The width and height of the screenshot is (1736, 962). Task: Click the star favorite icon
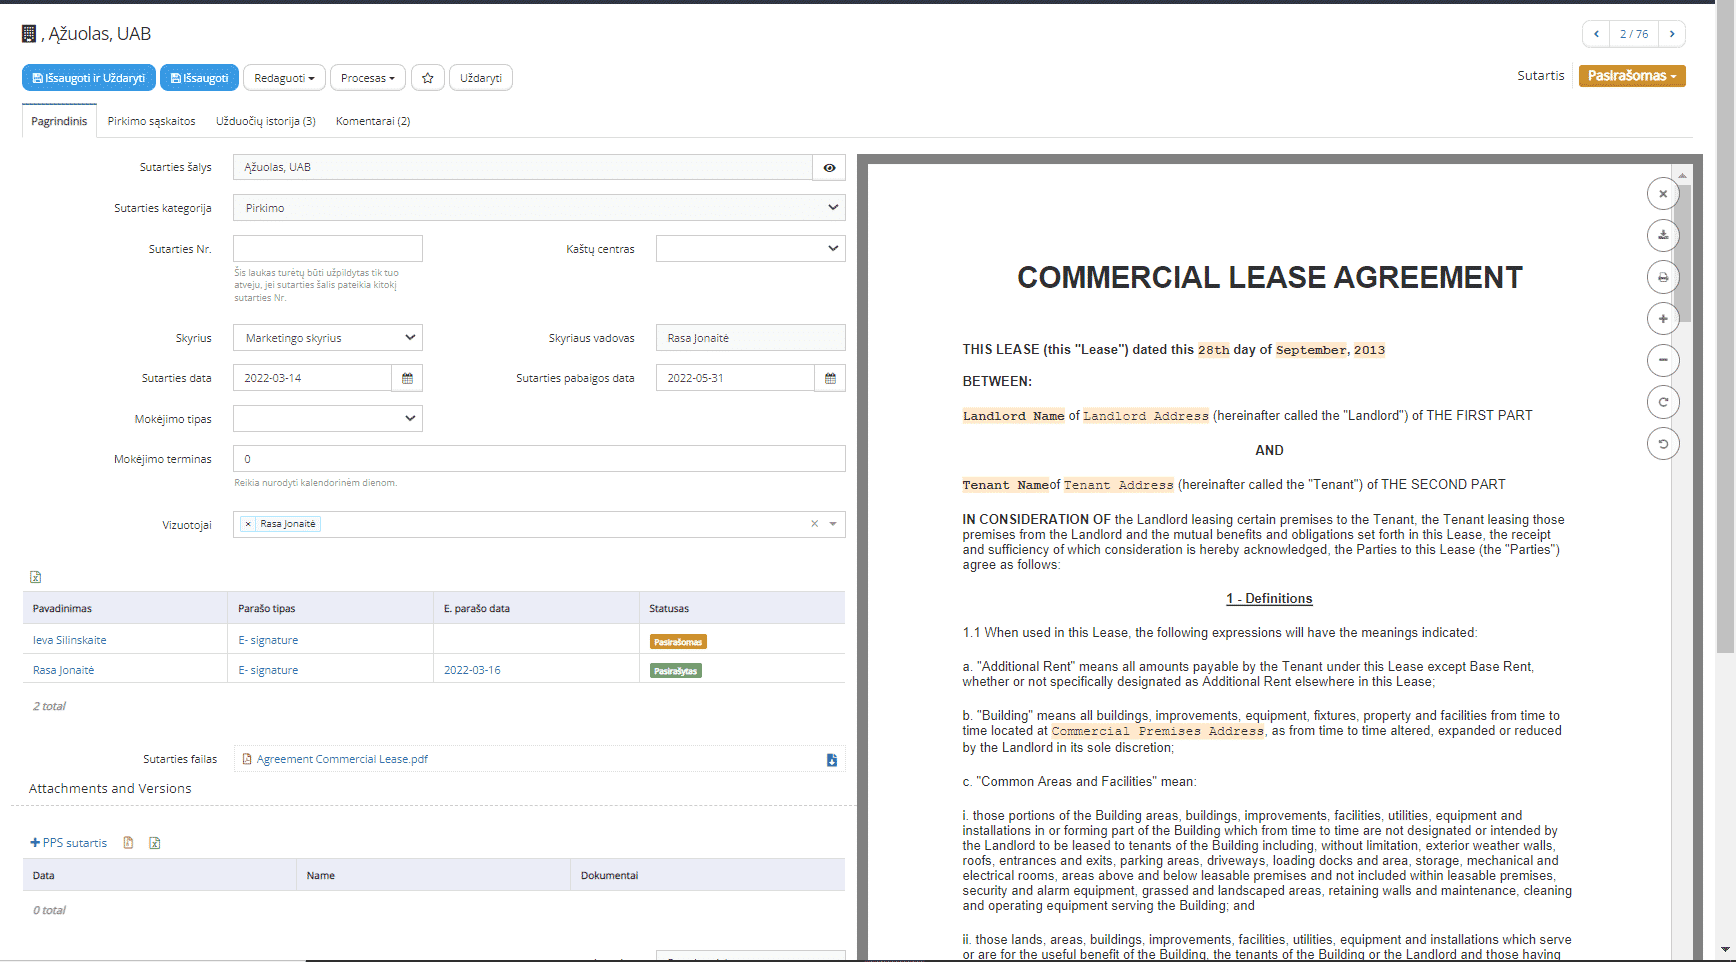pos(427,78)
